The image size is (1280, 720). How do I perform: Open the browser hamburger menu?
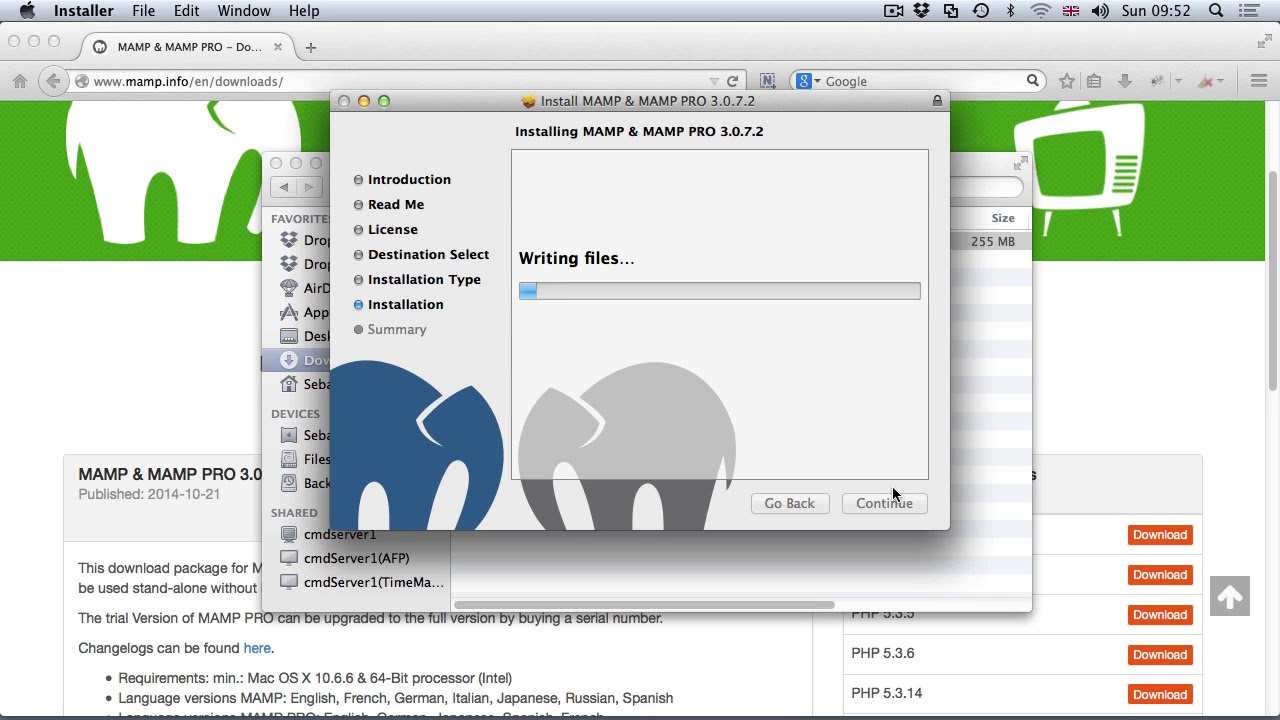pos(1259,81)
